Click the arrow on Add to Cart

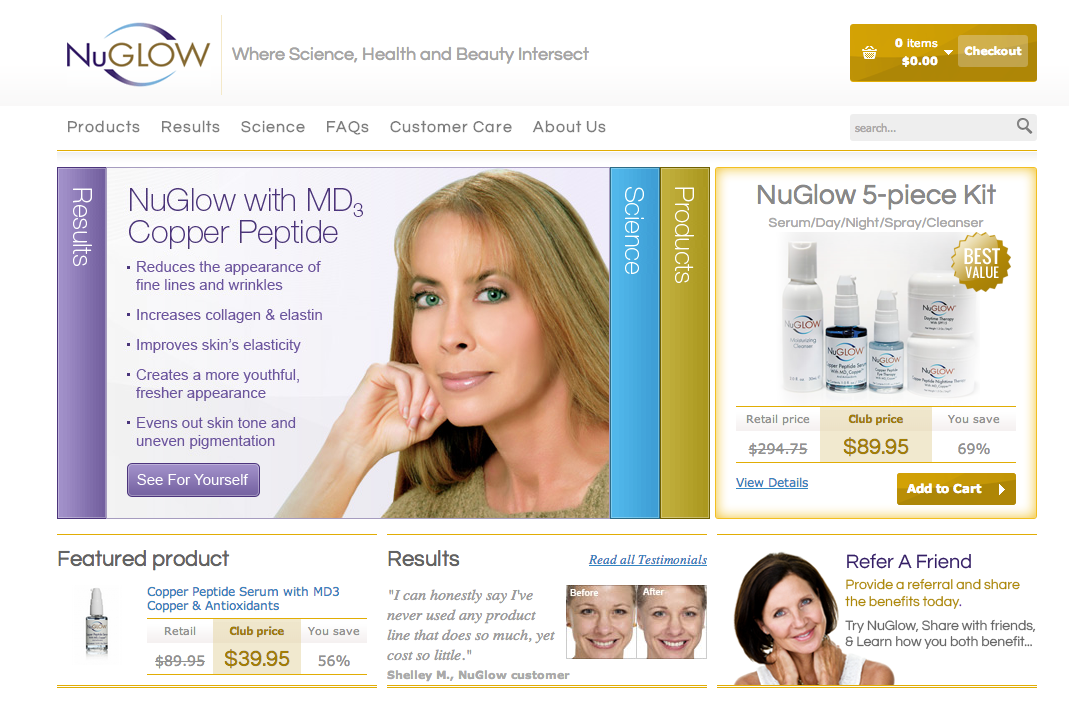click(1002, 489)
